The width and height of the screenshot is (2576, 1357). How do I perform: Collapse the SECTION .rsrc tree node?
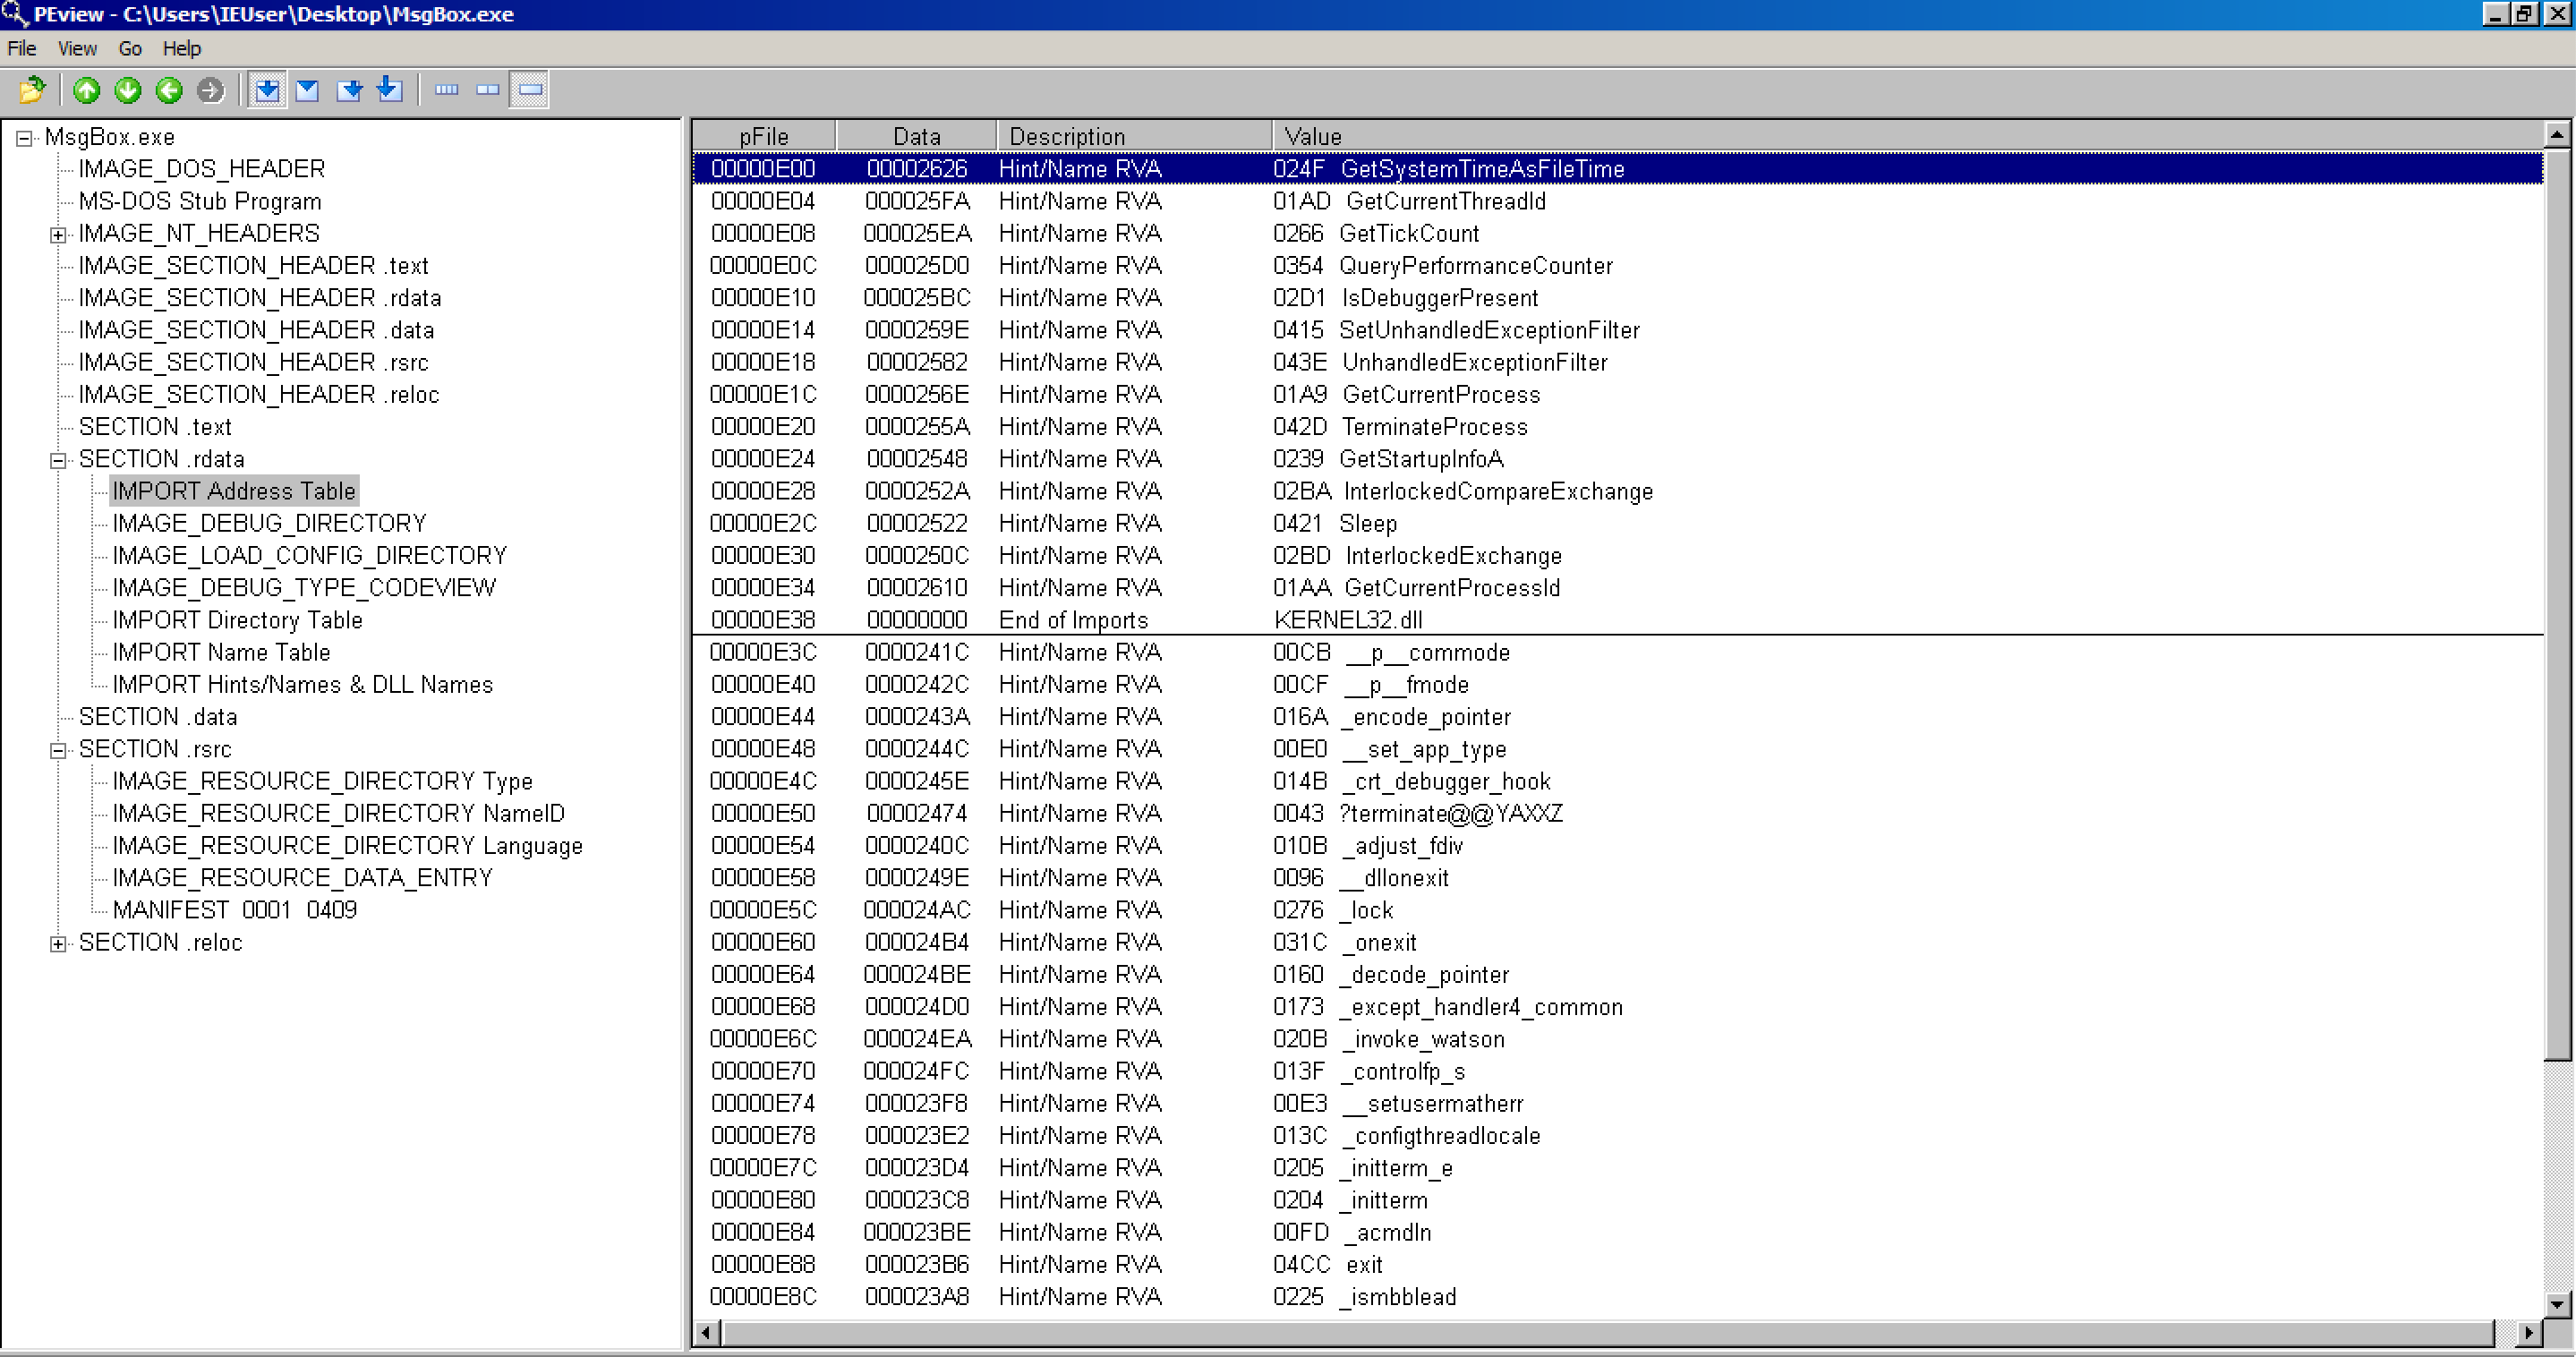coord(58,750)
